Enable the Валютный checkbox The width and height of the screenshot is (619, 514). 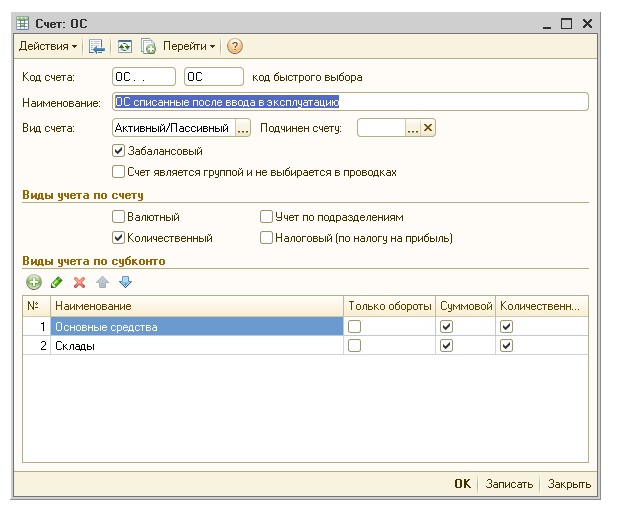119,216
